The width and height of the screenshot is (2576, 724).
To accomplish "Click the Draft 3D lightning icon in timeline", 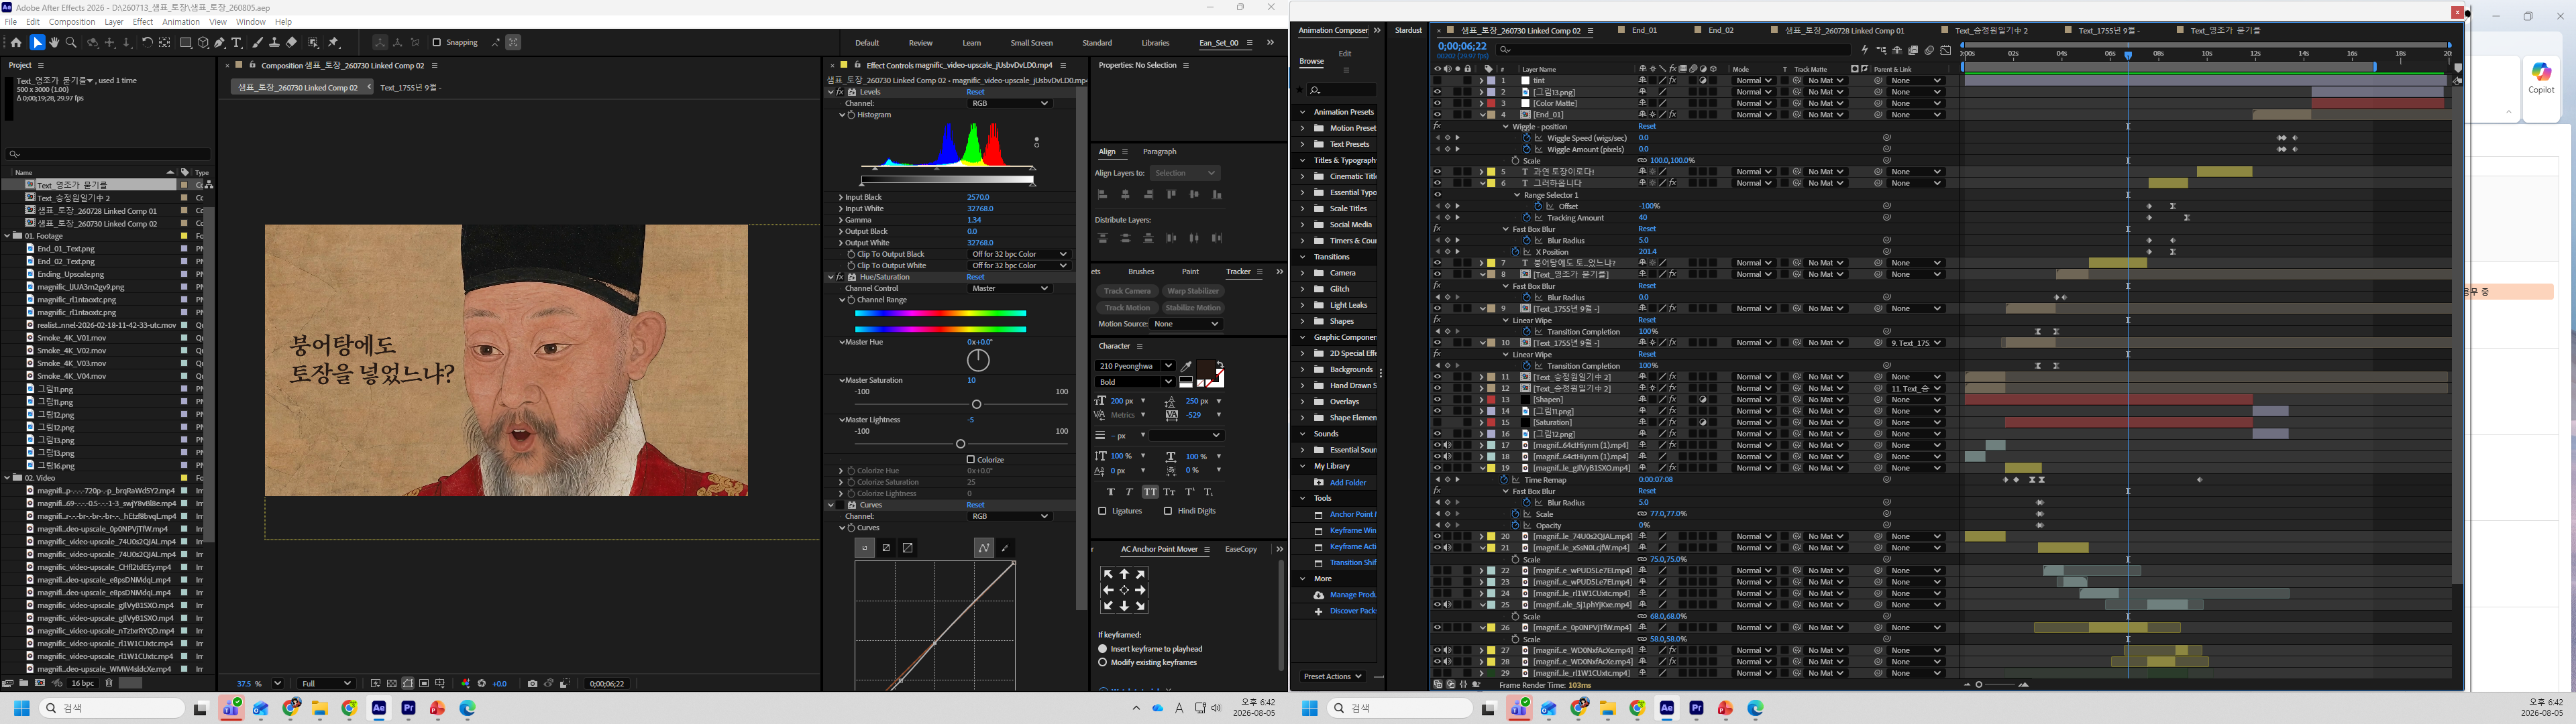I will coord(1865,50).
